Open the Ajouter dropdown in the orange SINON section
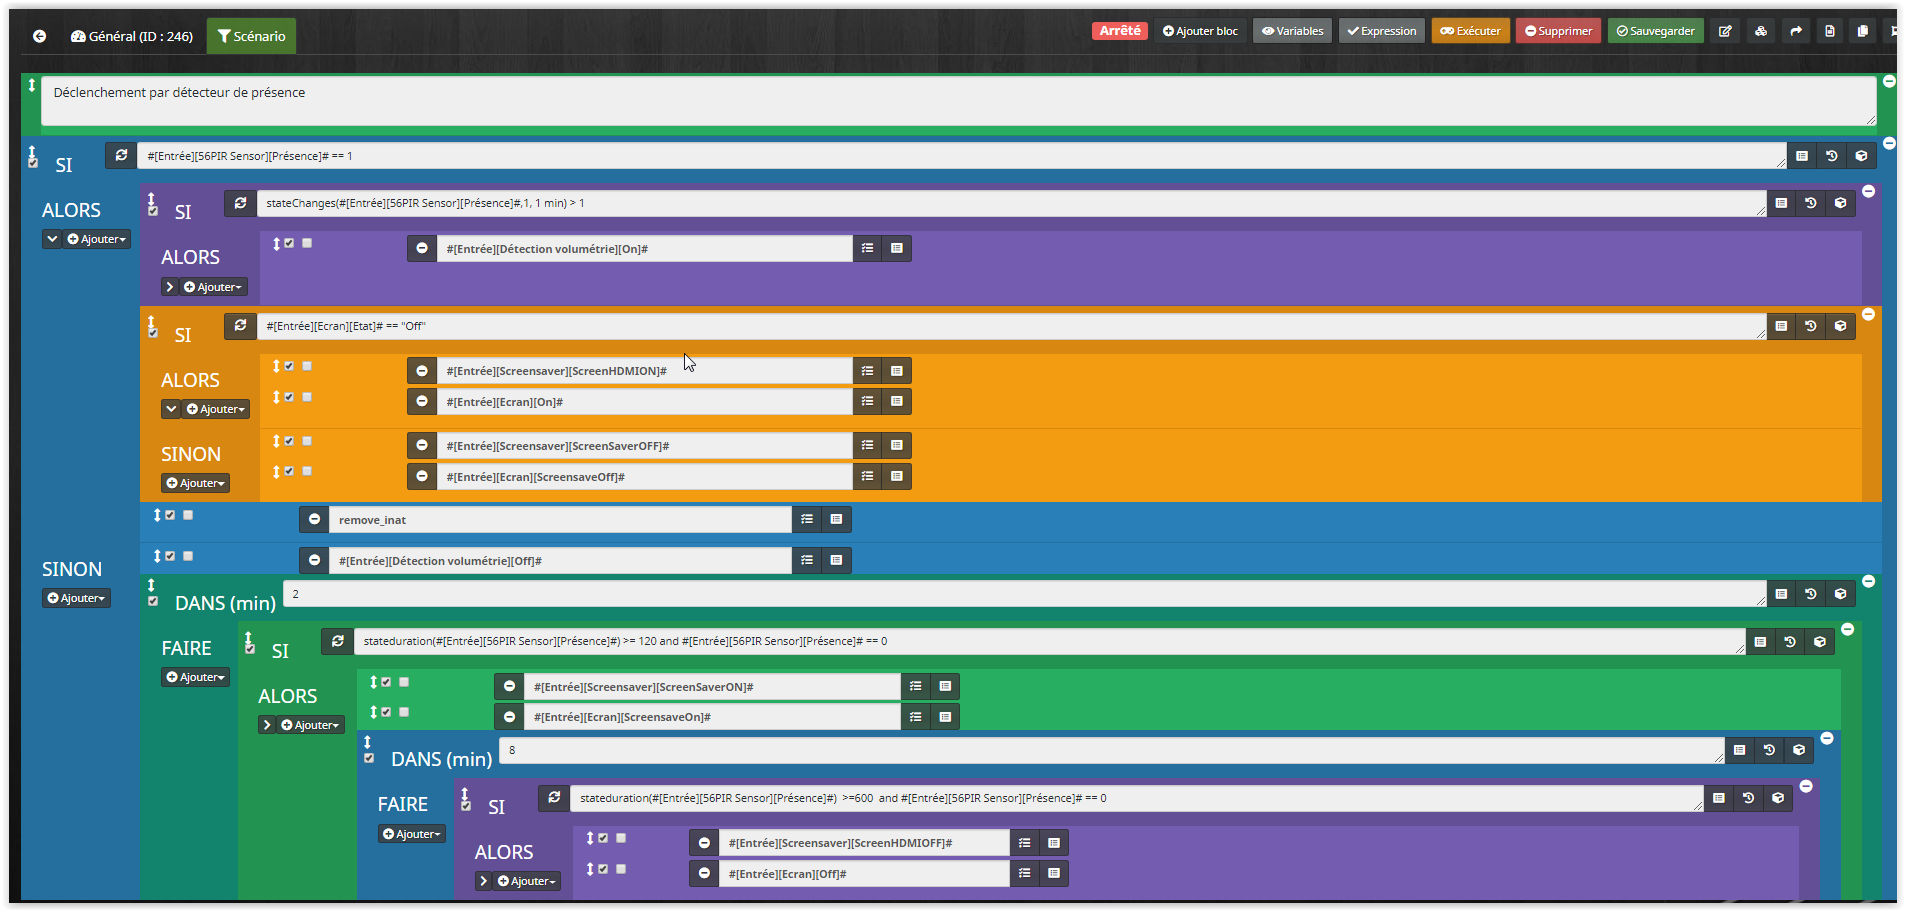This screenshot has height=911, width=1905. tap(196, 483)
